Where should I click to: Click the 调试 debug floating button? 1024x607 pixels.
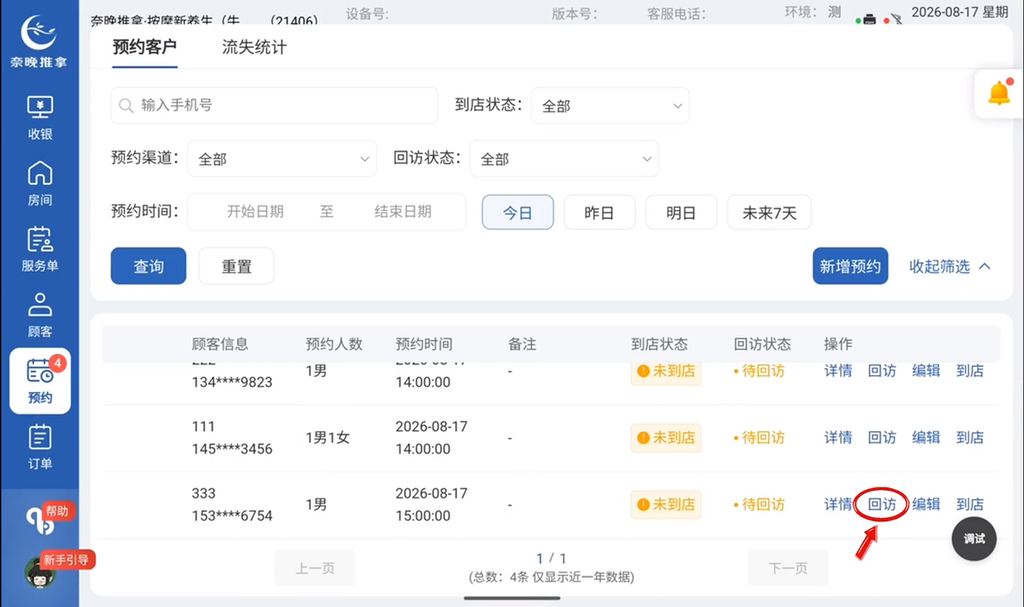974,539
